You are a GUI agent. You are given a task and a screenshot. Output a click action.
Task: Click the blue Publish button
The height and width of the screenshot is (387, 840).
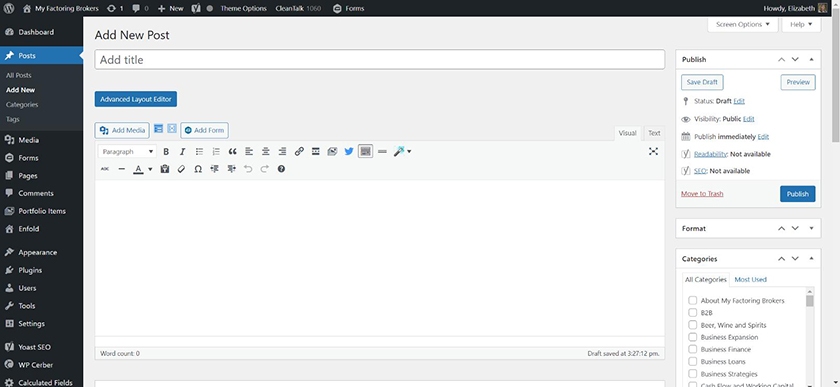click(797, 194)
